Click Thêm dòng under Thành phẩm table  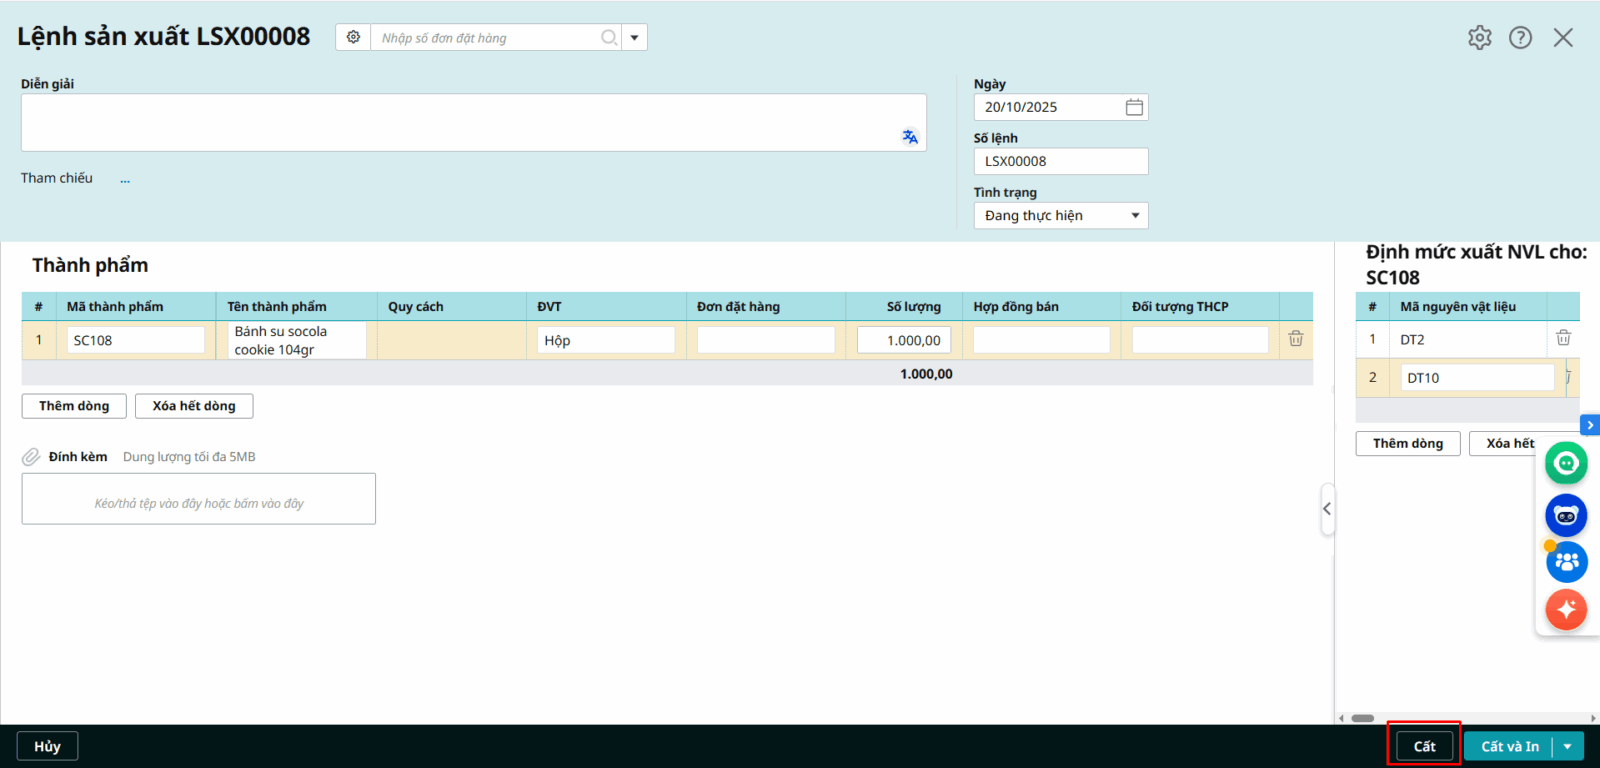tap(74, 406)
